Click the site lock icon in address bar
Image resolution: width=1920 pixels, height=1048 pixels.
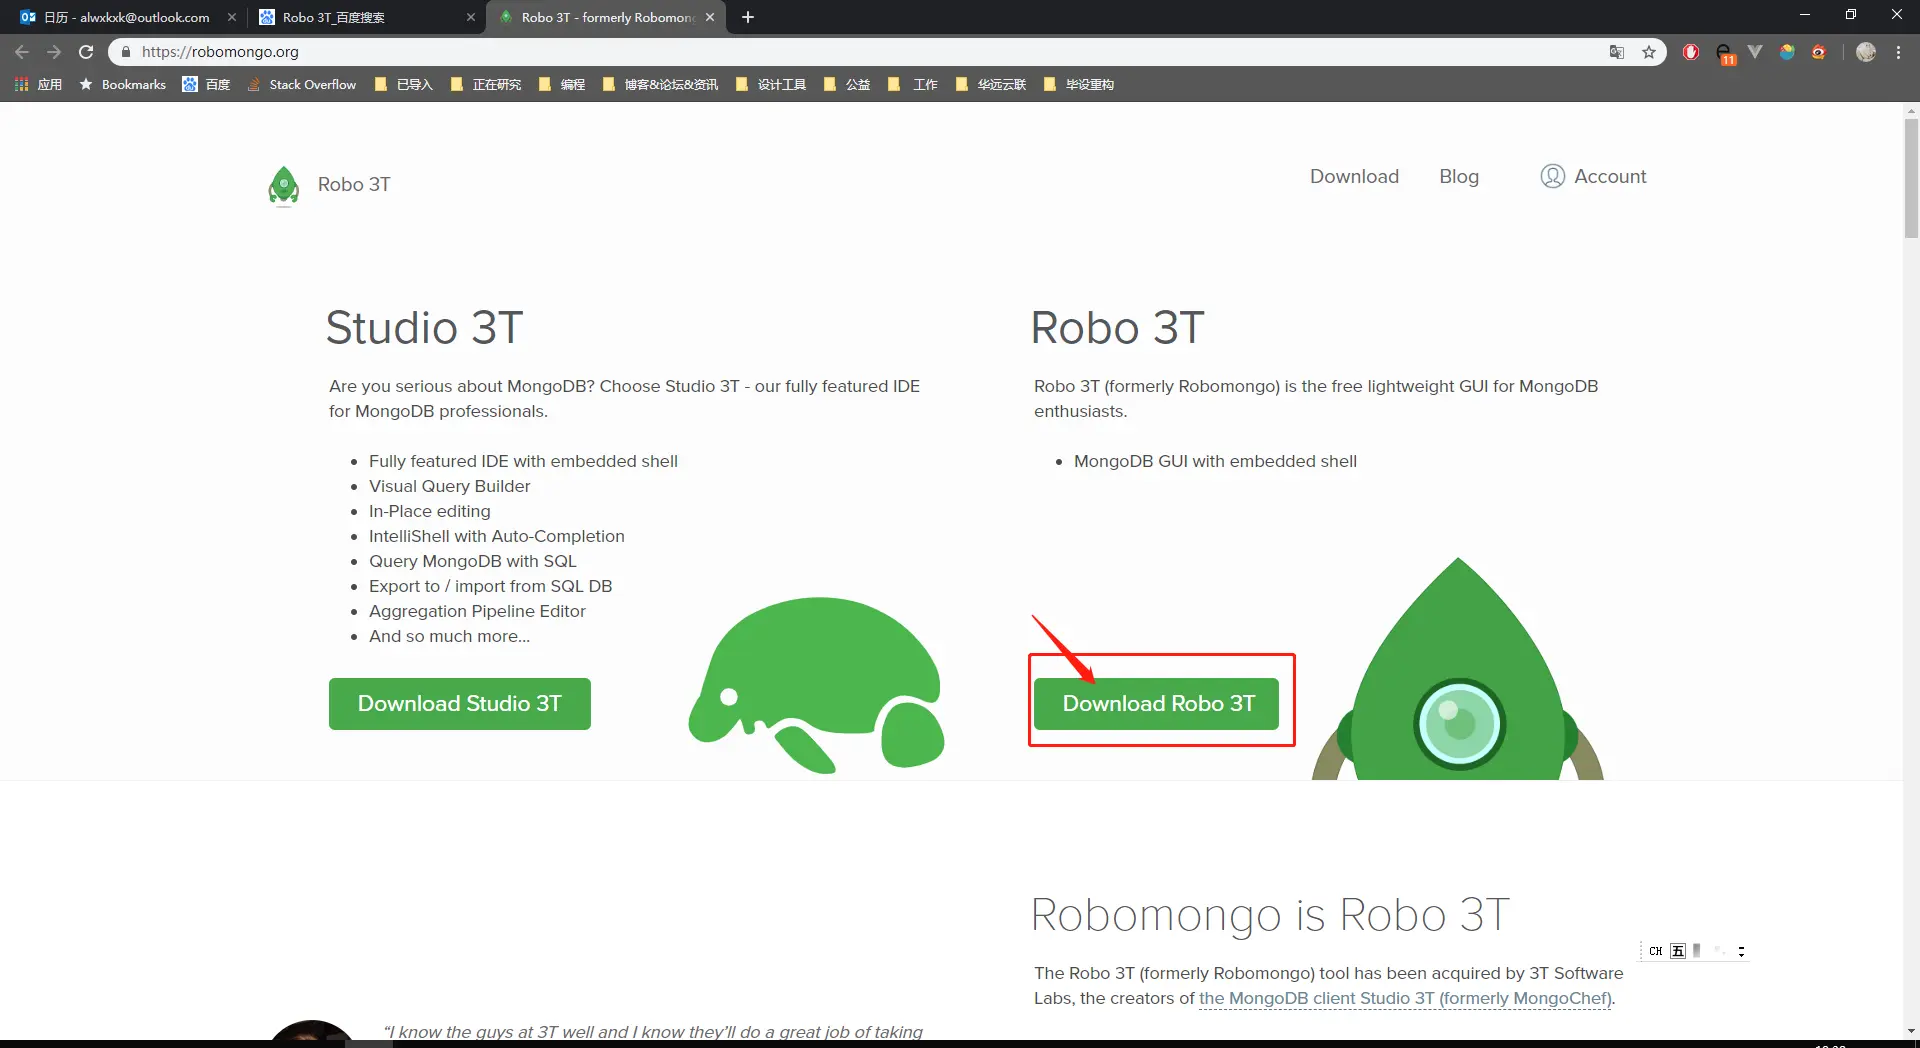(126, 52)
